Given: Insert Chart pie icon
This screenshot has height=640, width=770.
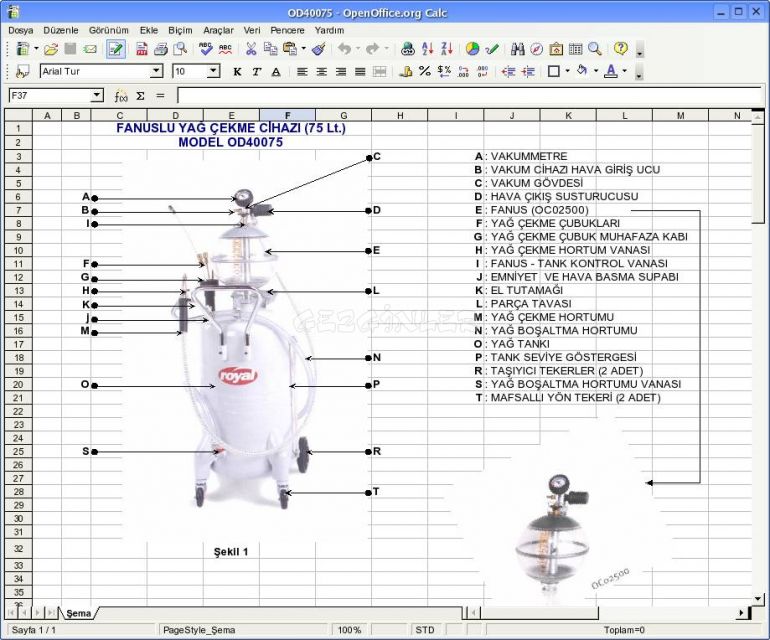Looking at the screenshot, I should [472, 49].
